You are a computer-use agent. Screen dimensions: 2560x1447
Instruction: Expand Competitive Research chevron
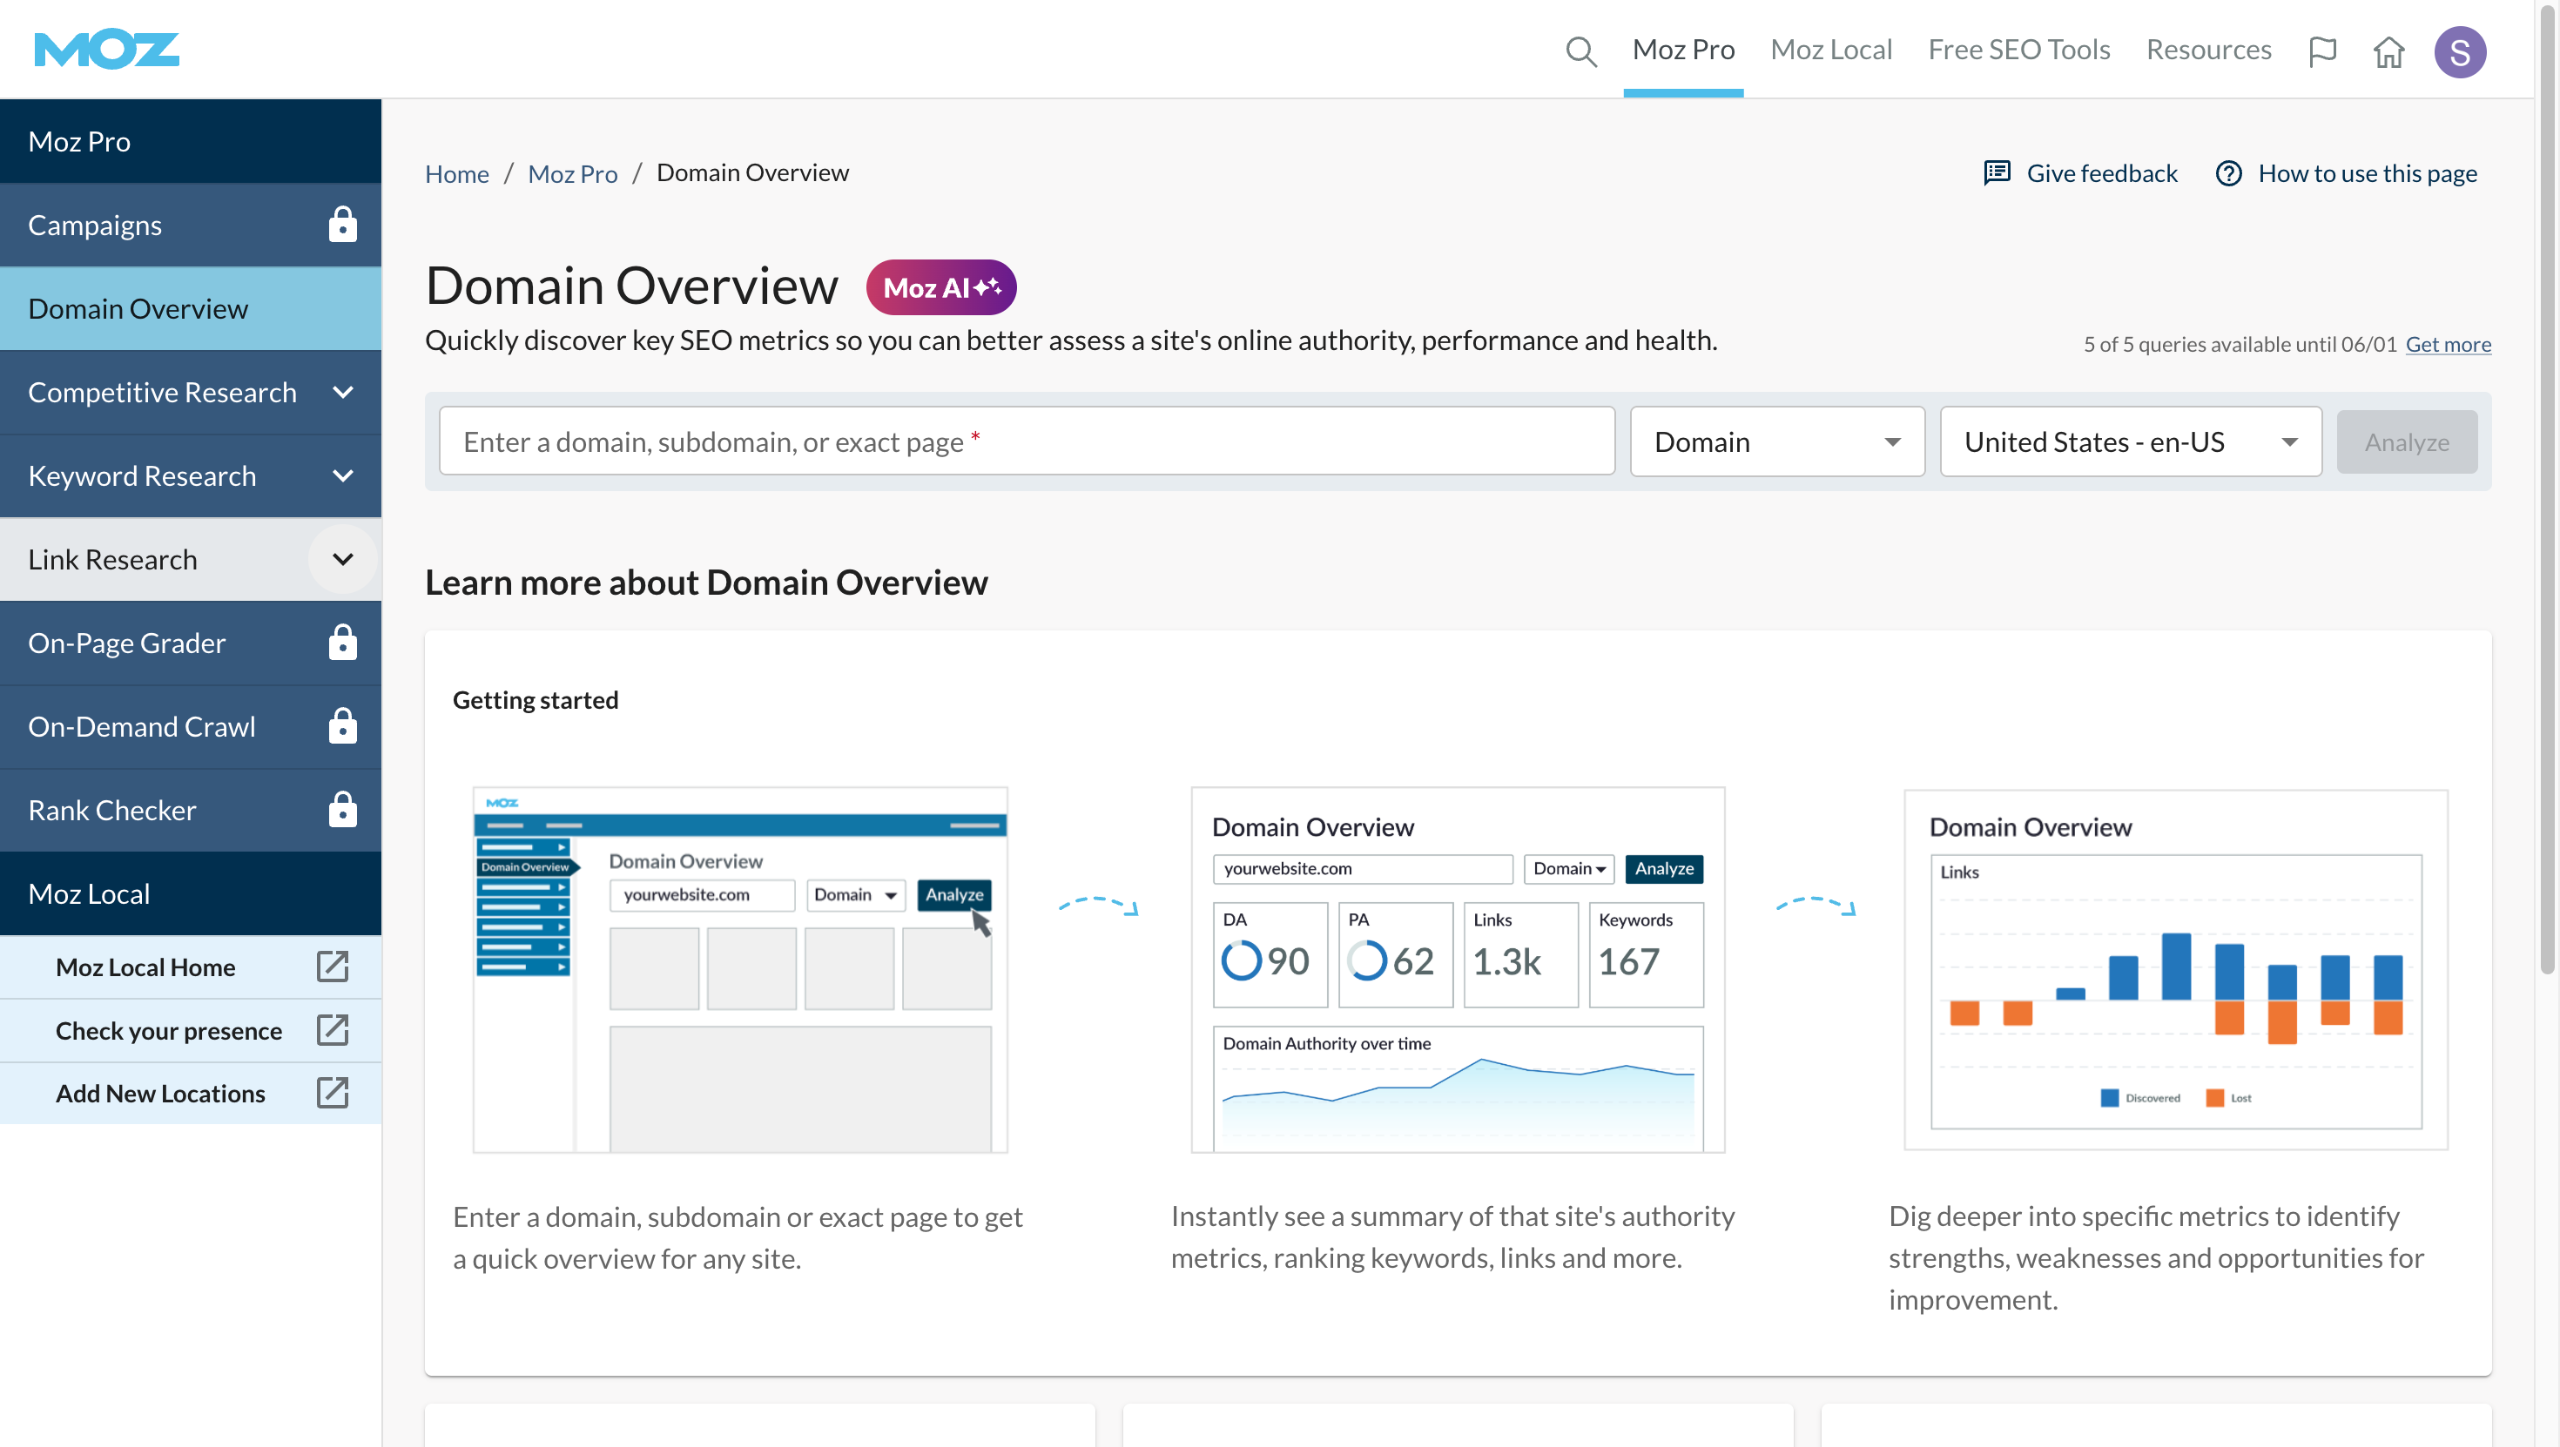click(x=343, y=392)
